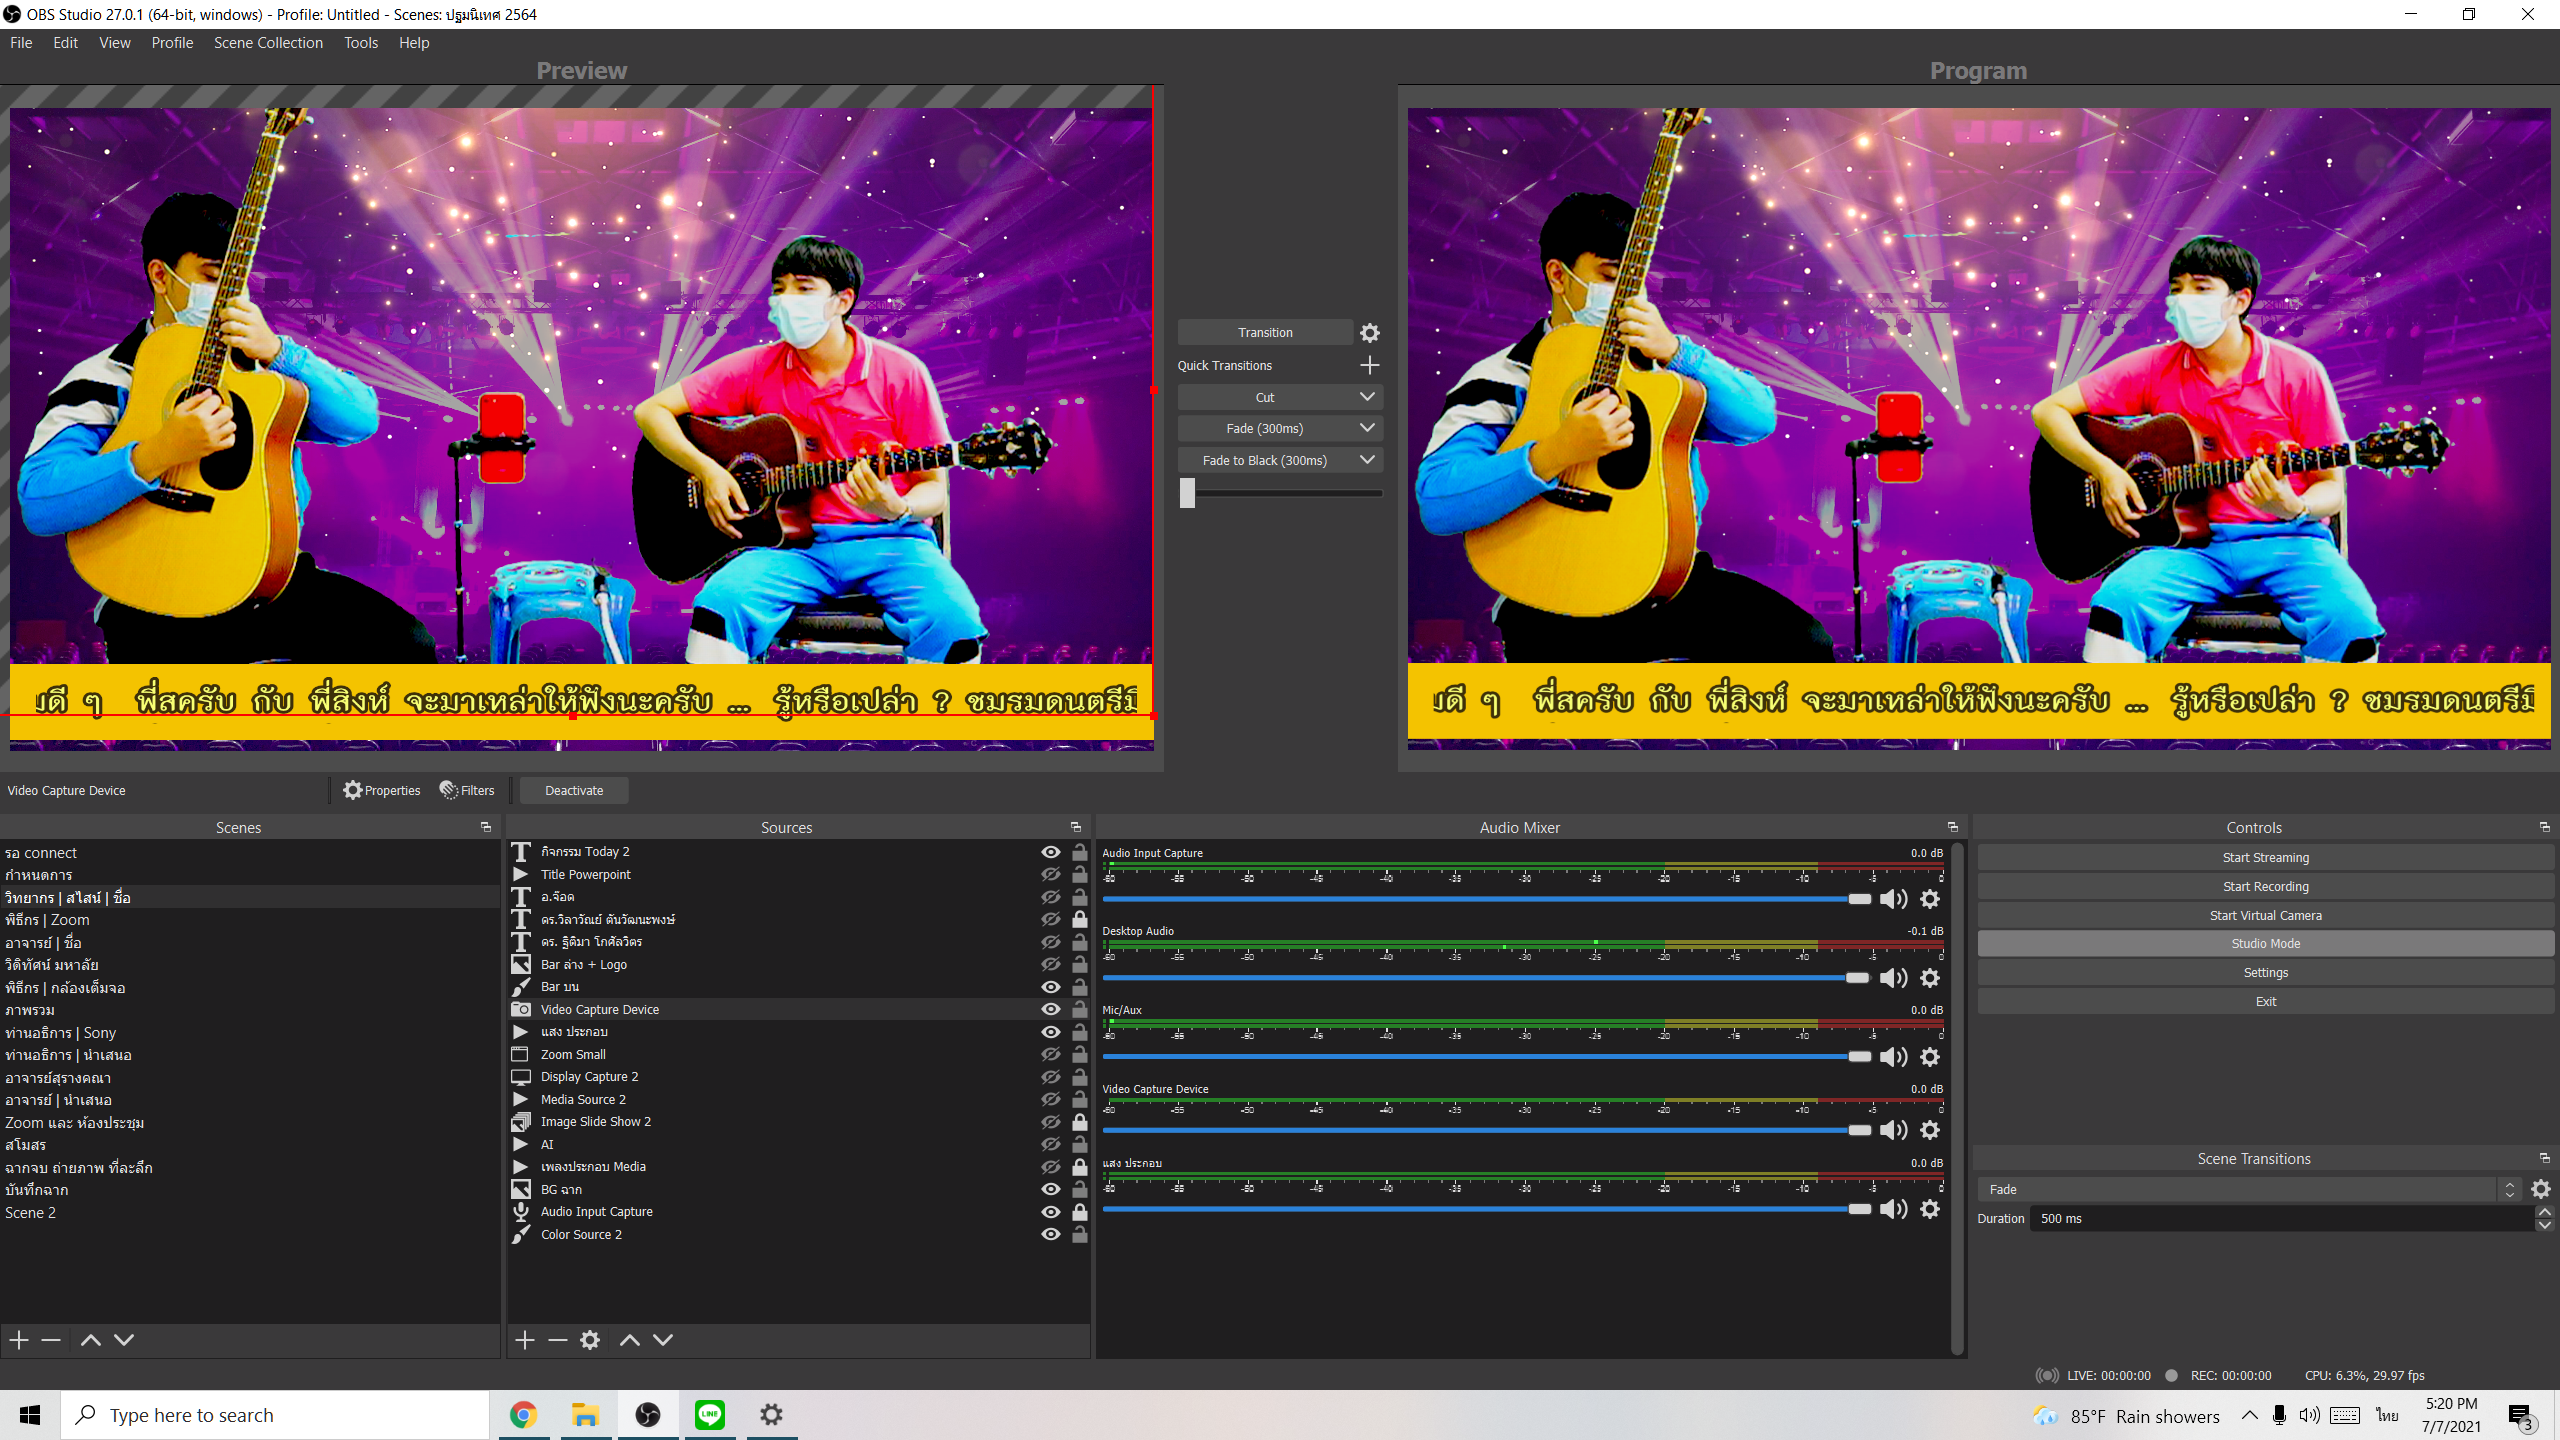Open the Tools menu
This screenshot has height=1440, width=2560.
pyautogui.click(x=360, y=43)
